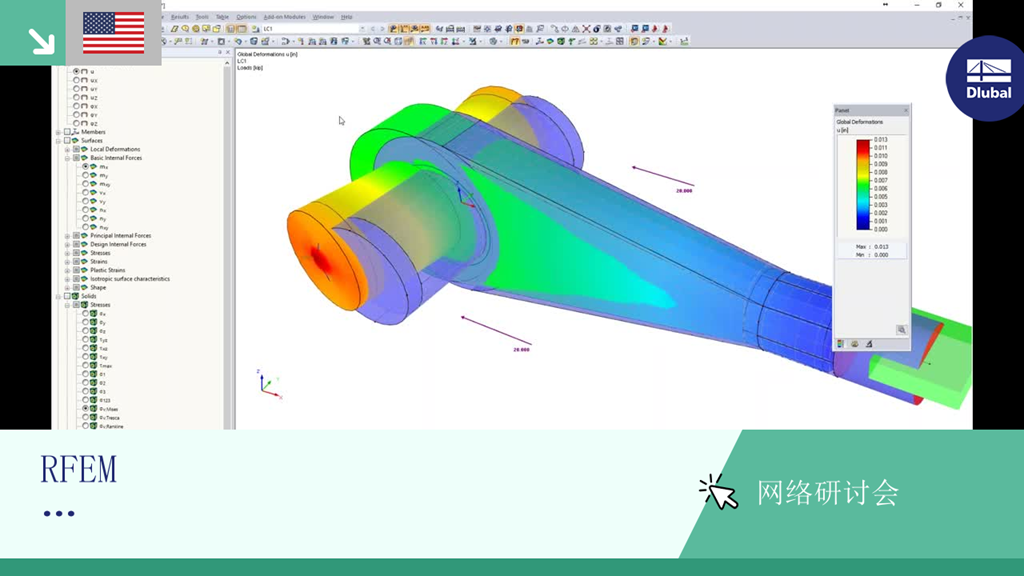Open the Window menu
The image size is (1024, 576).
[323, 17]
